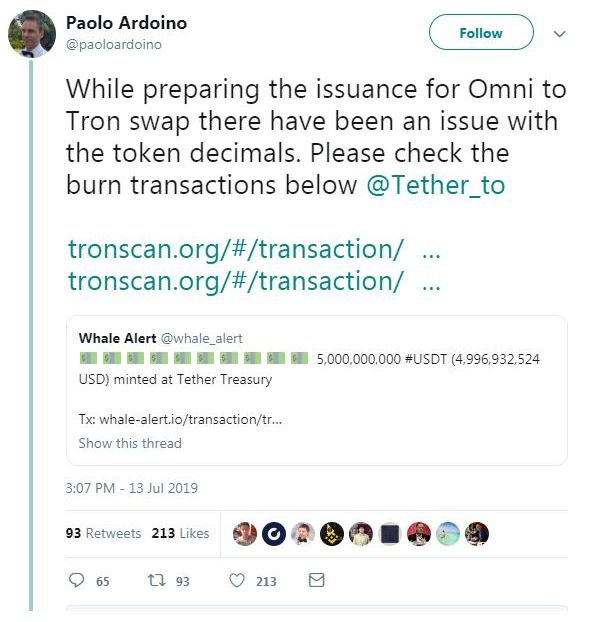The width and height of the screenshot is (598, 622).
Task: Open the last liker avatar in row
Action: point(477,534)
